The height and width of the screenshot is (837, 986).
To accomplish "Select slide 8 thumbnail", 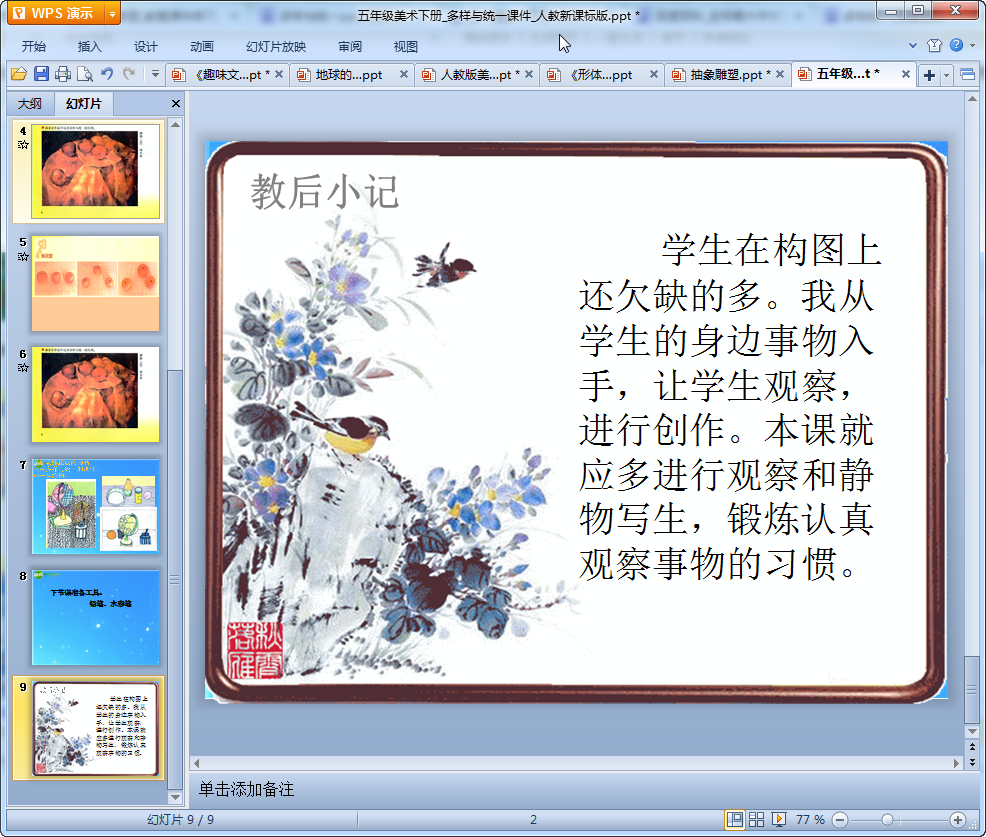I will pos(96,618).
